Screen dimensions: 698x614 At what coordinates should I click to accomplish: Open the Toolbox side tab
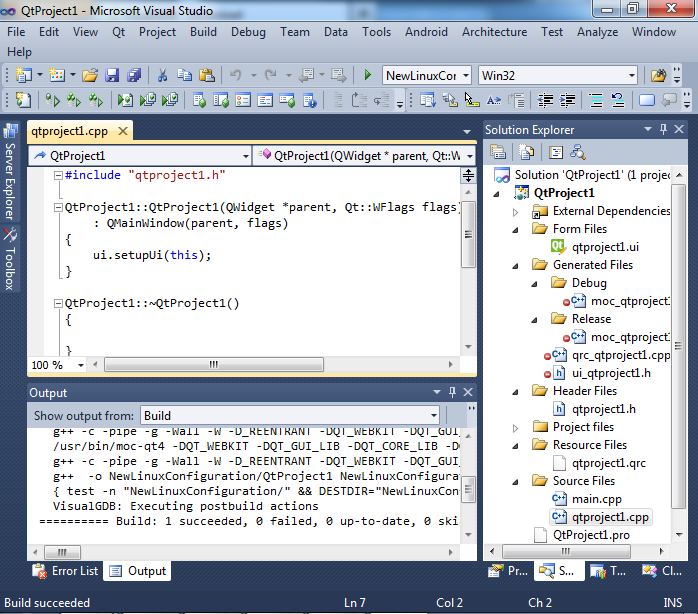tap(10, 259)
